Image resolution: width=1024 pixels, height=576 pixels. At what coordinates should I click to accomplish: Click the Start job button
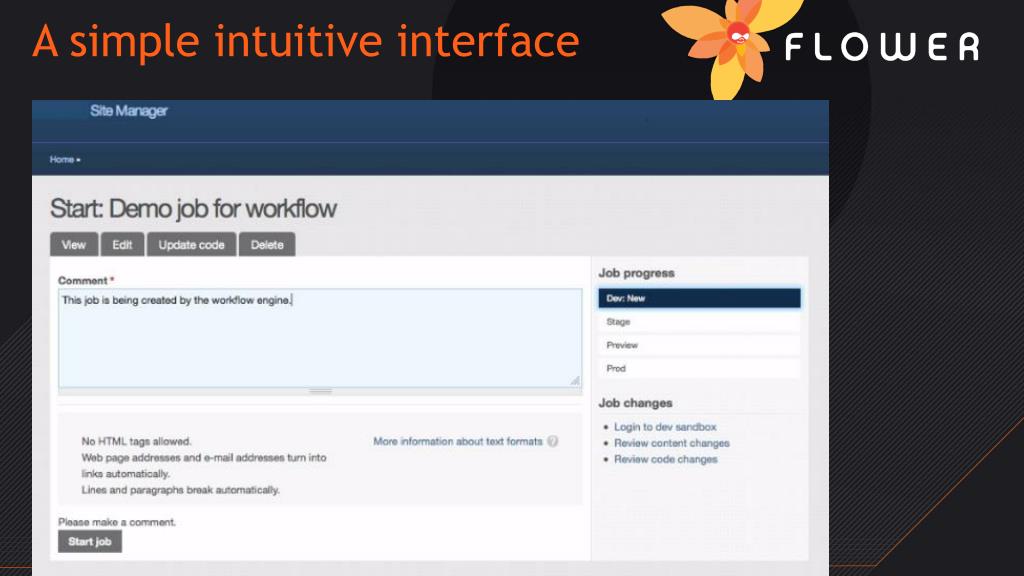(90, 541)
